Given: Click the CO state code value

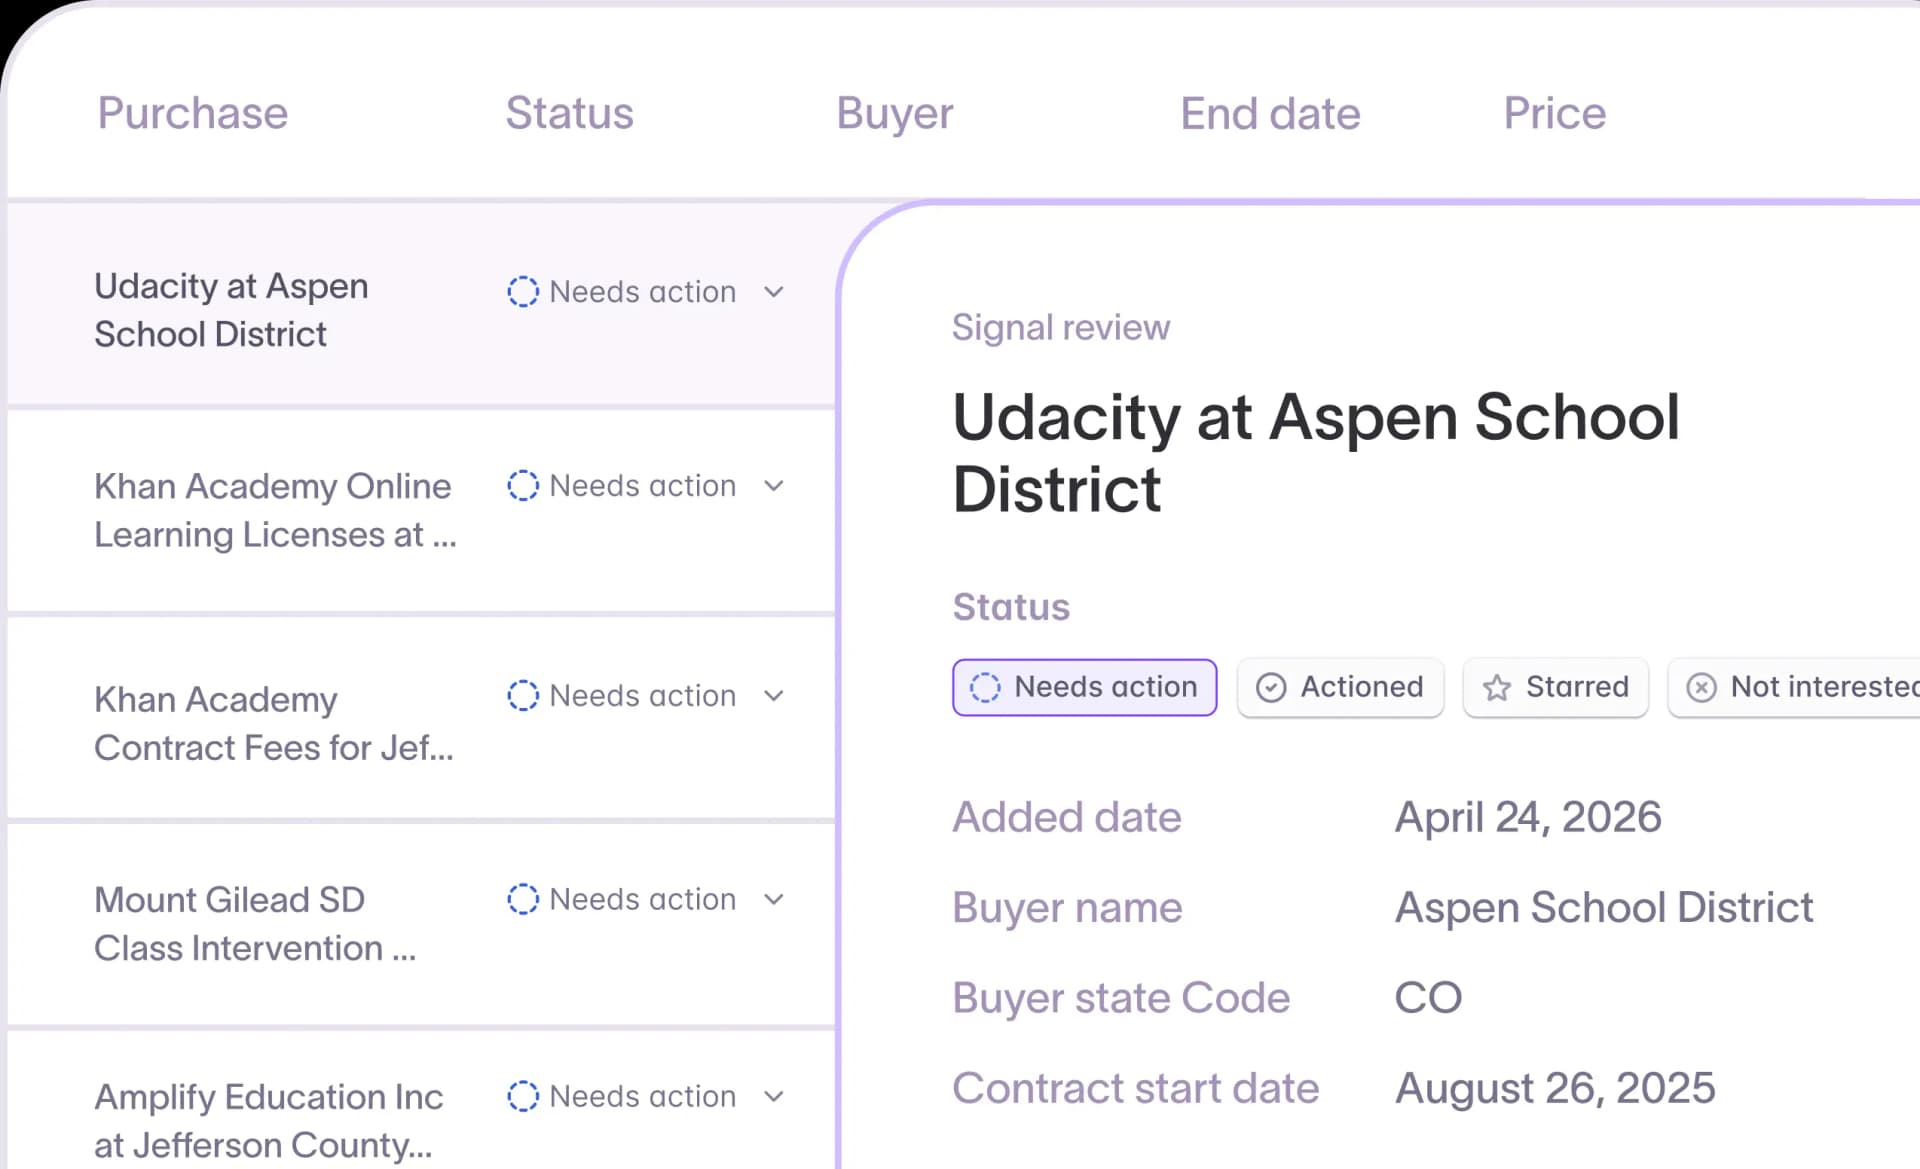Looking at the screenshot, I should (1428, 998).
